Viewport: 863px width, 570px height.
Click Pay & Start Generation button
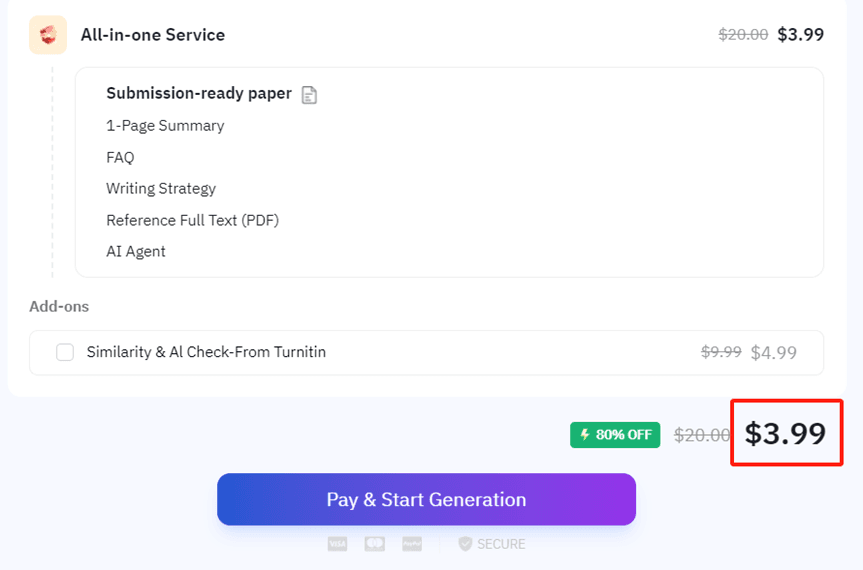(427, 499)
